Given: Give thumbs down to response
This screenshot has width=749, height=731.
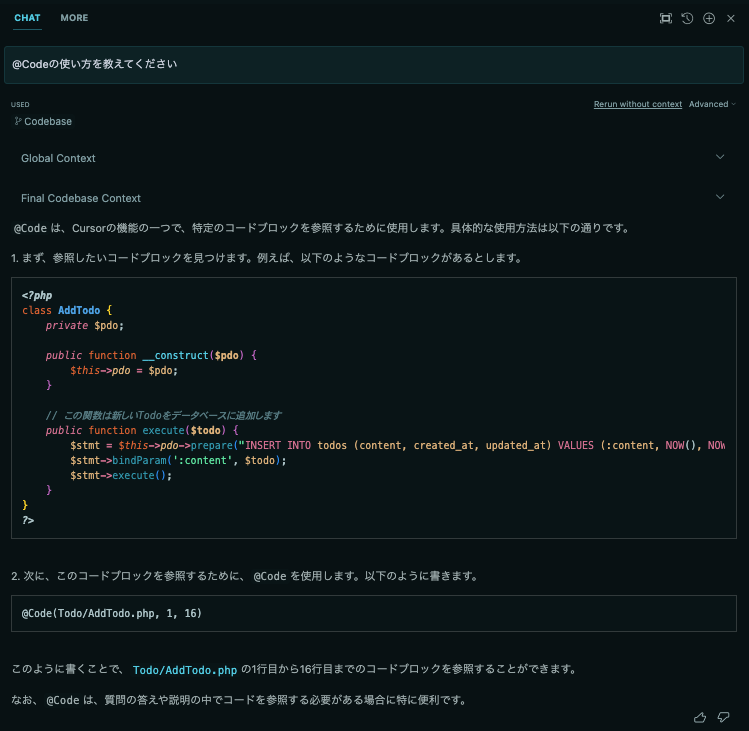Looking at the screenshot, I should (723, 717).
